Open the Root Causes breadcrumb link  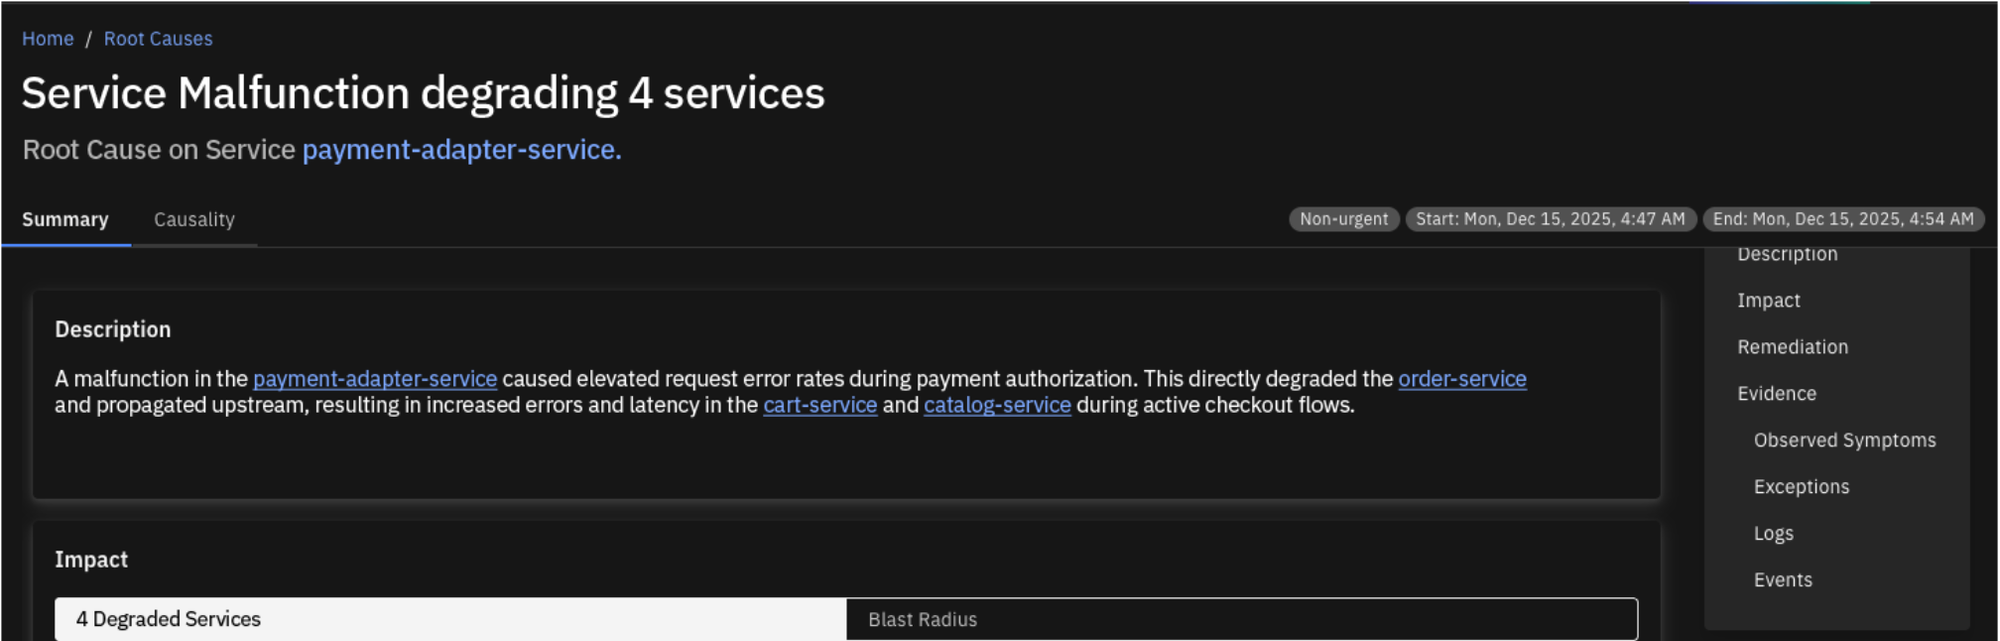point(158,39)
